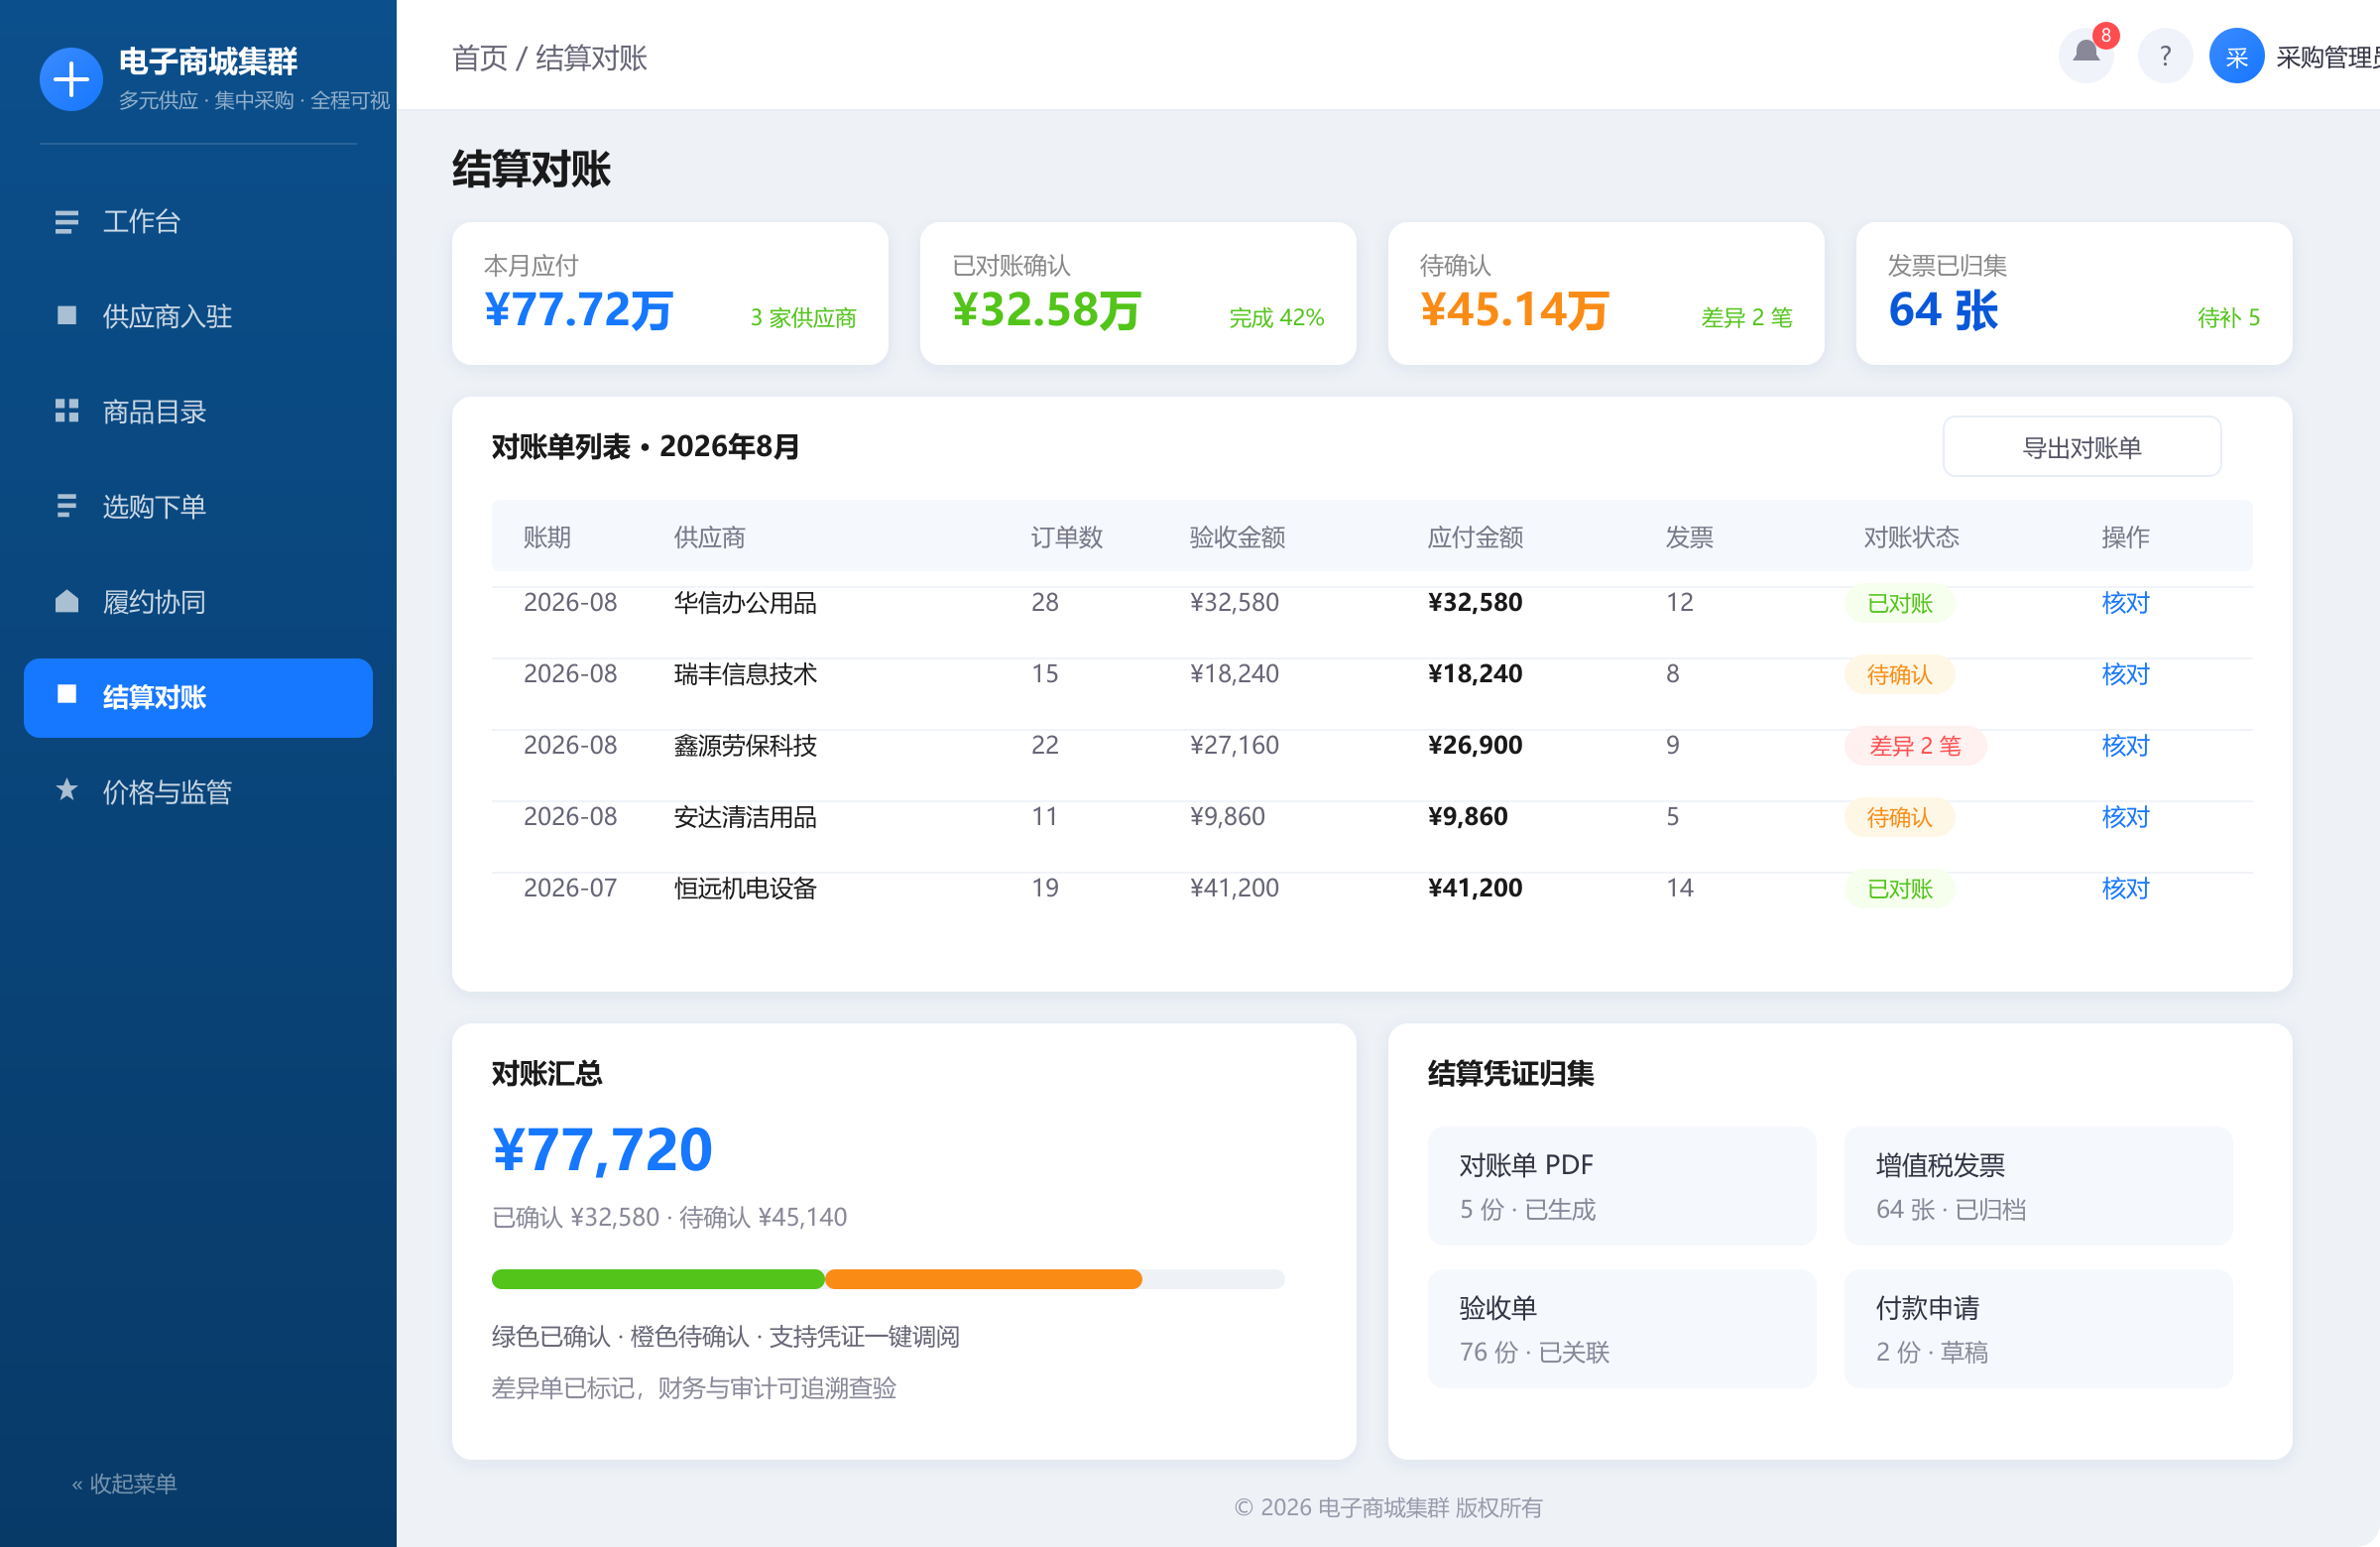Screen dimensions: 2380x1547
Task: Click the 完成 42% label
Action: [x=1276, y=318]
